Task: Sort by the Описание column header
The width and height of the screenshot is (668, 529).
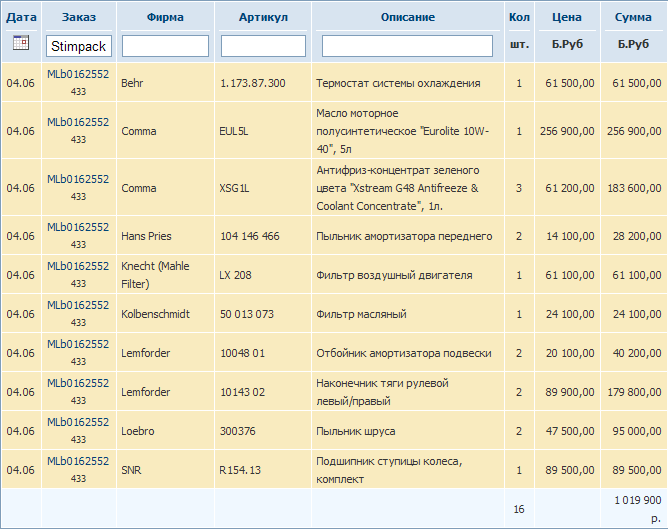Action: coord(408,17)
